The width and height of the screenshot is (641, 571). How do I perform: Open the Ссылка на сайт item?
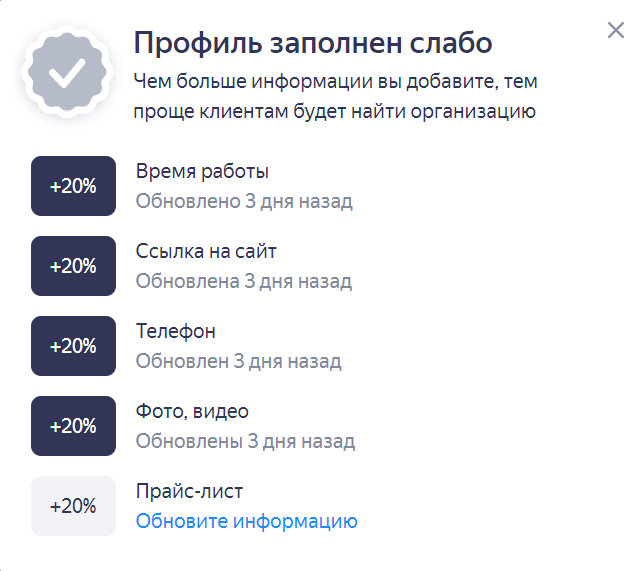click(x=206, y=251)
